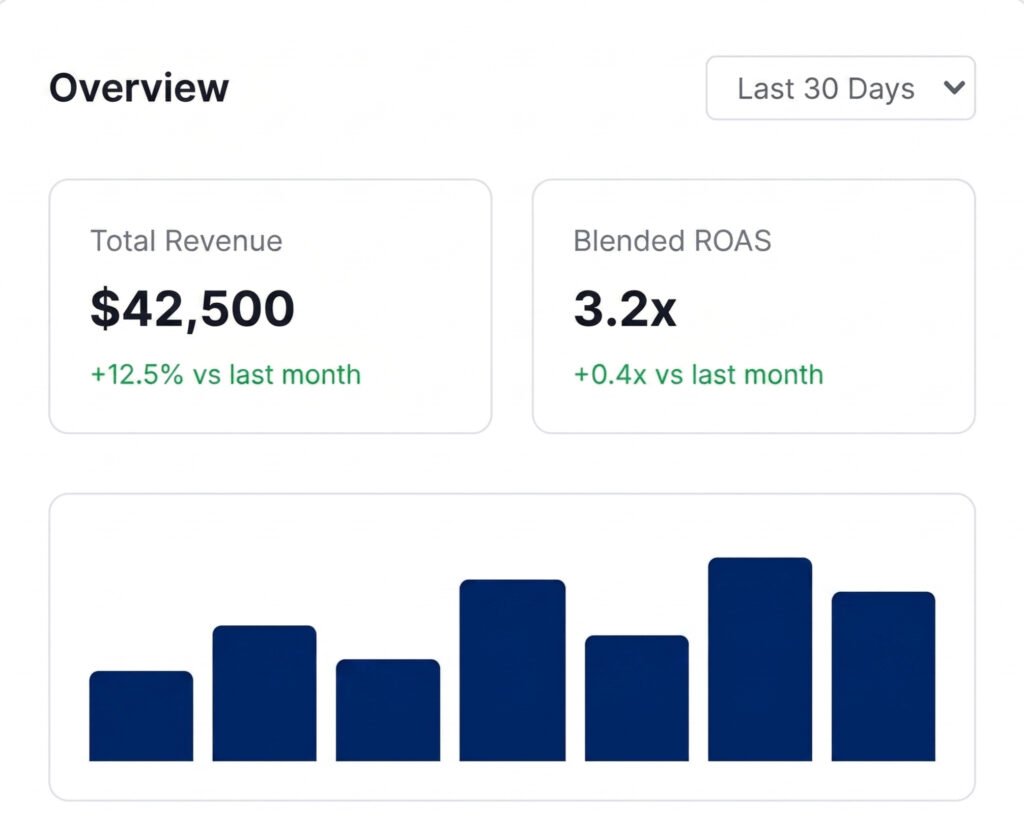This screenshot has height=840, width=1024.
Task: Click the first bar in the chart
Action: (x=141, y=716)
